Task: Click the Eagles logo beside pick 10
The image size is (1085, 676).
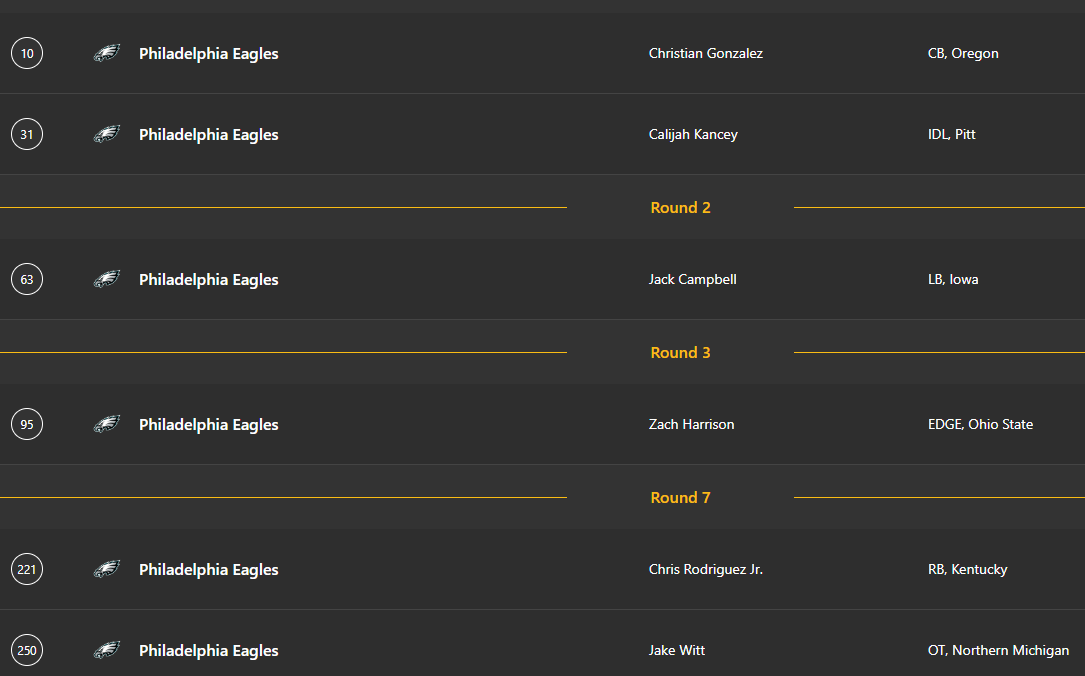Action: point(107,53)
